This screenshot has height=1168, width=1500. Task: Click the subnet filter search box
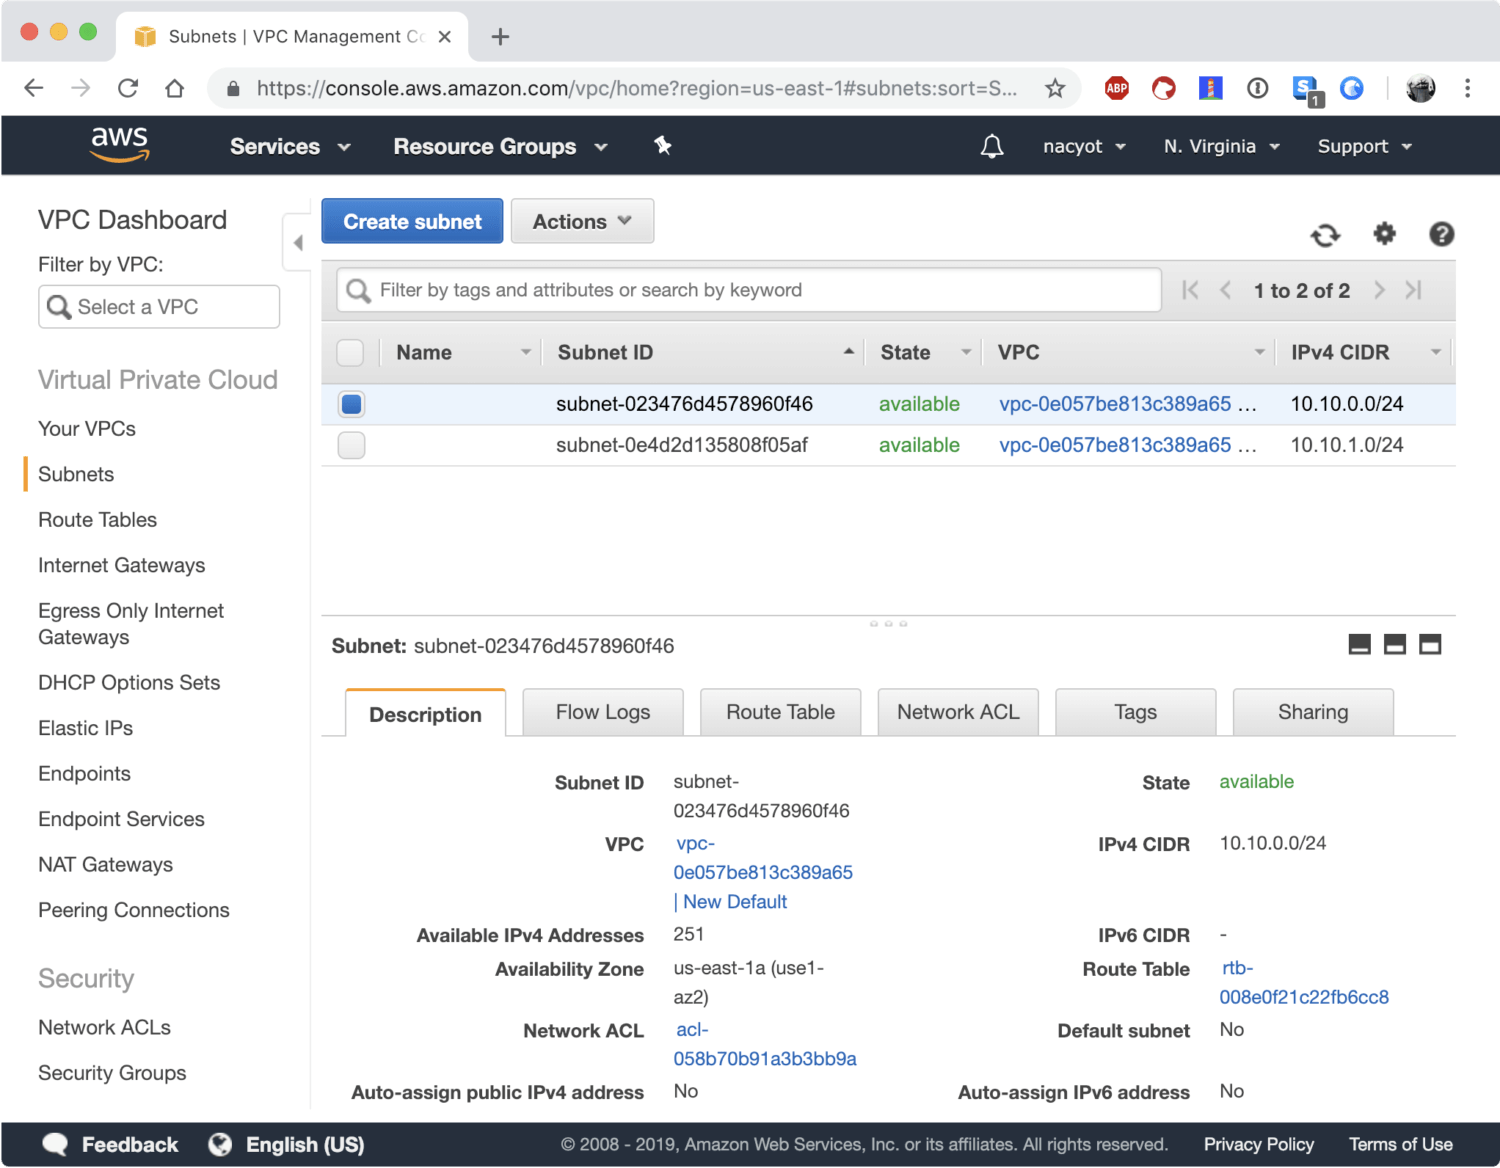[x=749, y=290]
